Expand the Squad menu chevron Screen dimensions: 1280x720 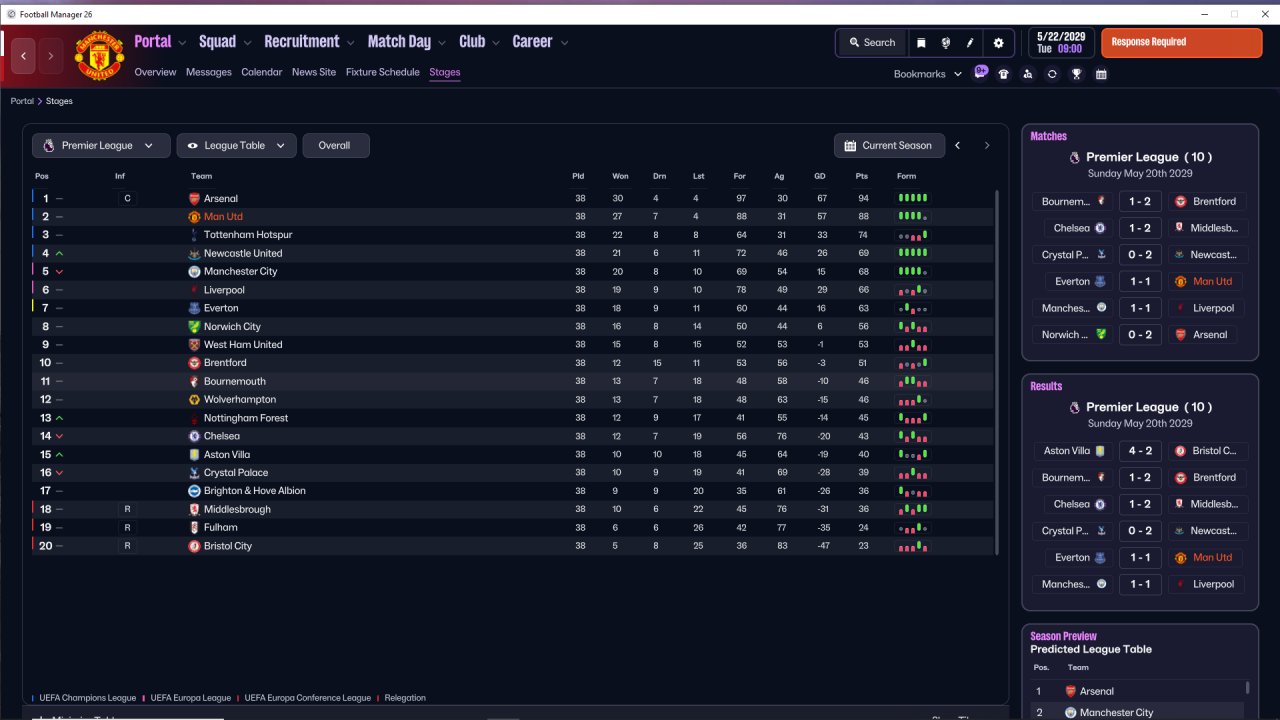click(247, 43)
